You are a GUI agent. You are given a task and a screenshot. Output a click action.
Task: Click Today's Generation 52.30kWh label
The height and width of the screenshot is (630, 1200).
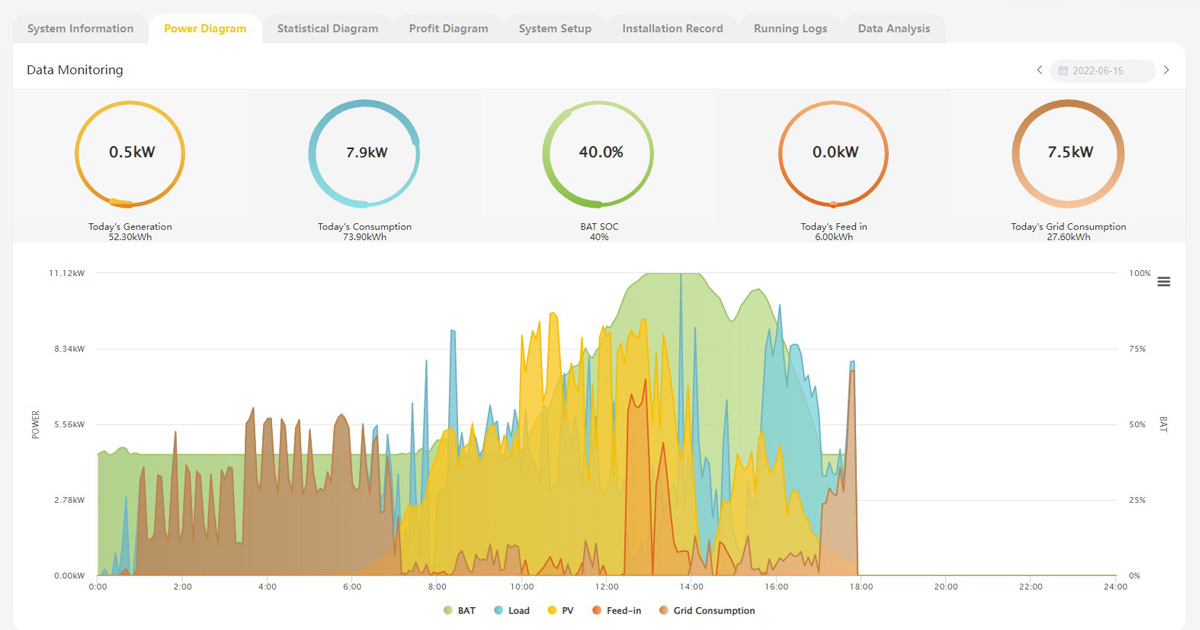point(130,232)
